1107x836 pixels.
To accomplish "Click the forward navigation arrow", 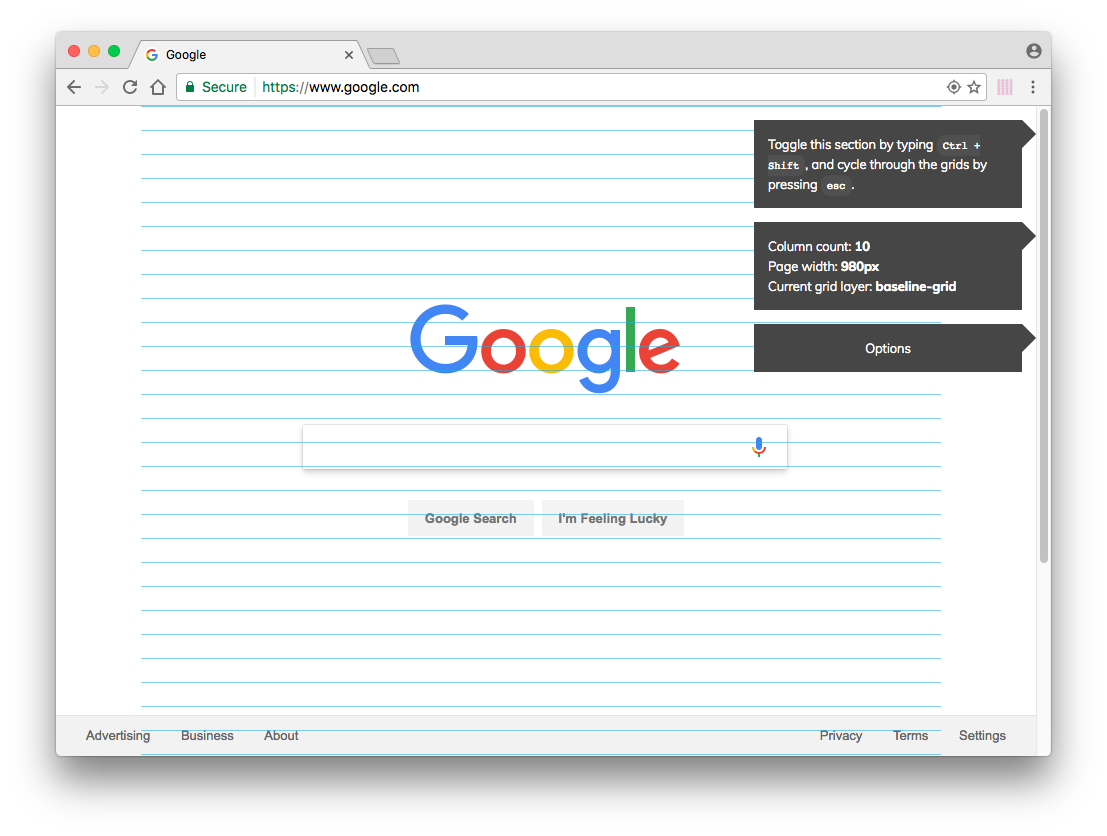I will pyautogui.click(x=102, y=87).
